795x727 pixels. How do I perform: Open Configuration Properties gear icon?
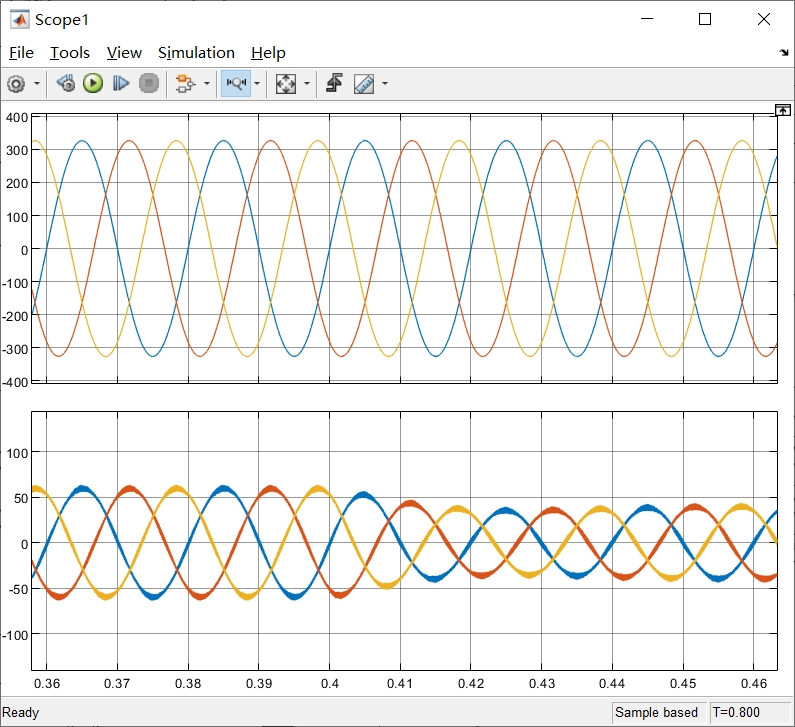(16, 84)
